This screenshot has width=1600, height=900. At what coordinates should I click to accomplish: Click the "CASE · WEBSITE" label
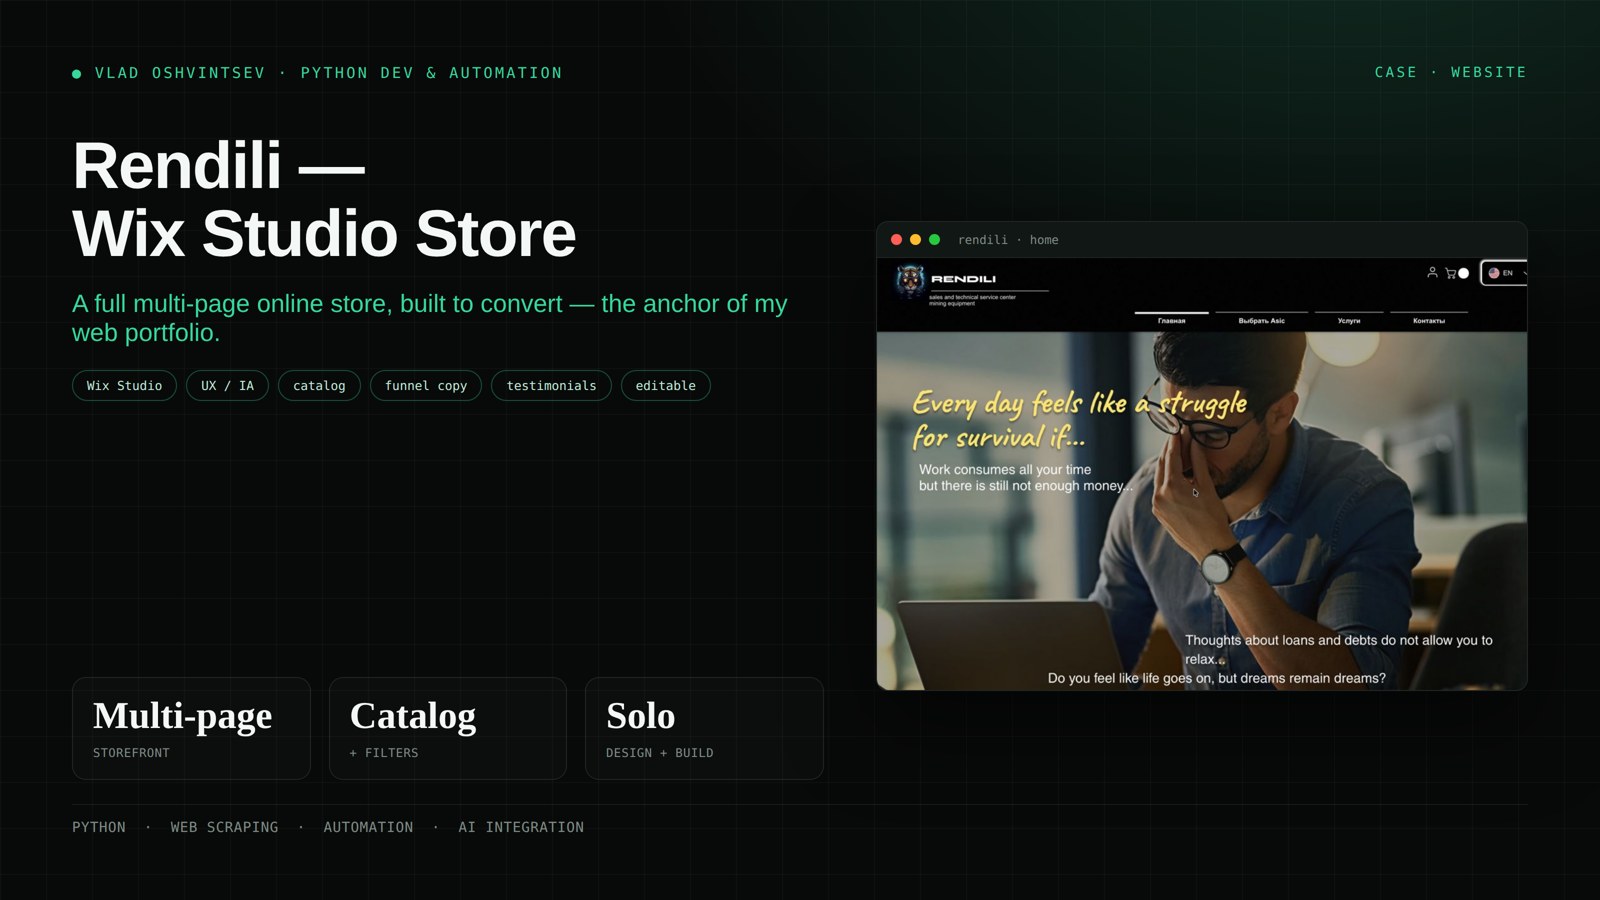point(1450,72)
